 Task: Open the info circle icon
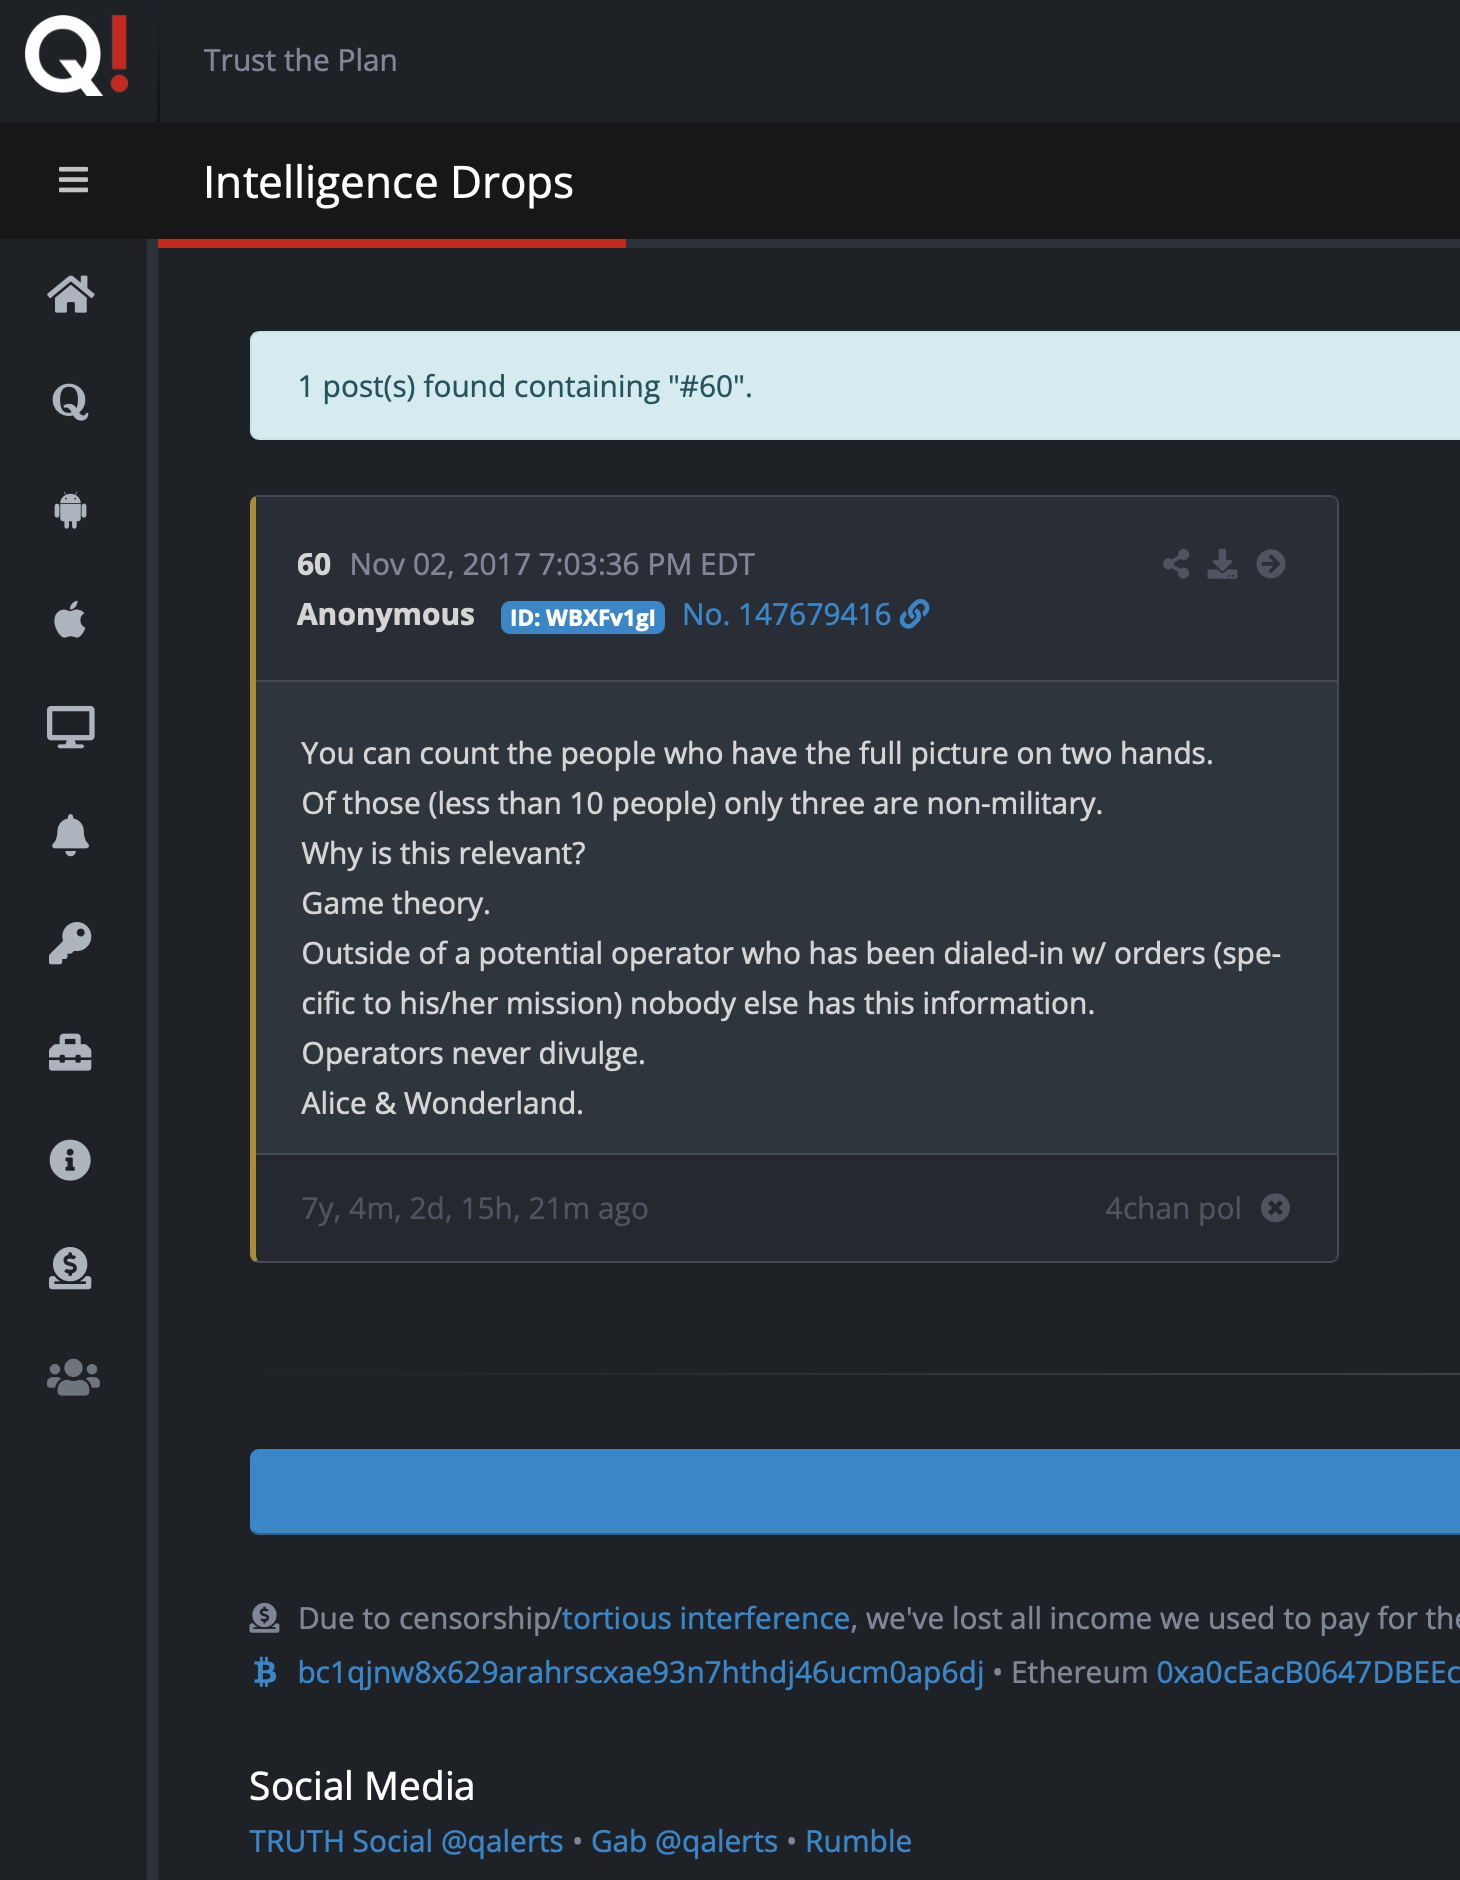click(x=70, y=1160)
